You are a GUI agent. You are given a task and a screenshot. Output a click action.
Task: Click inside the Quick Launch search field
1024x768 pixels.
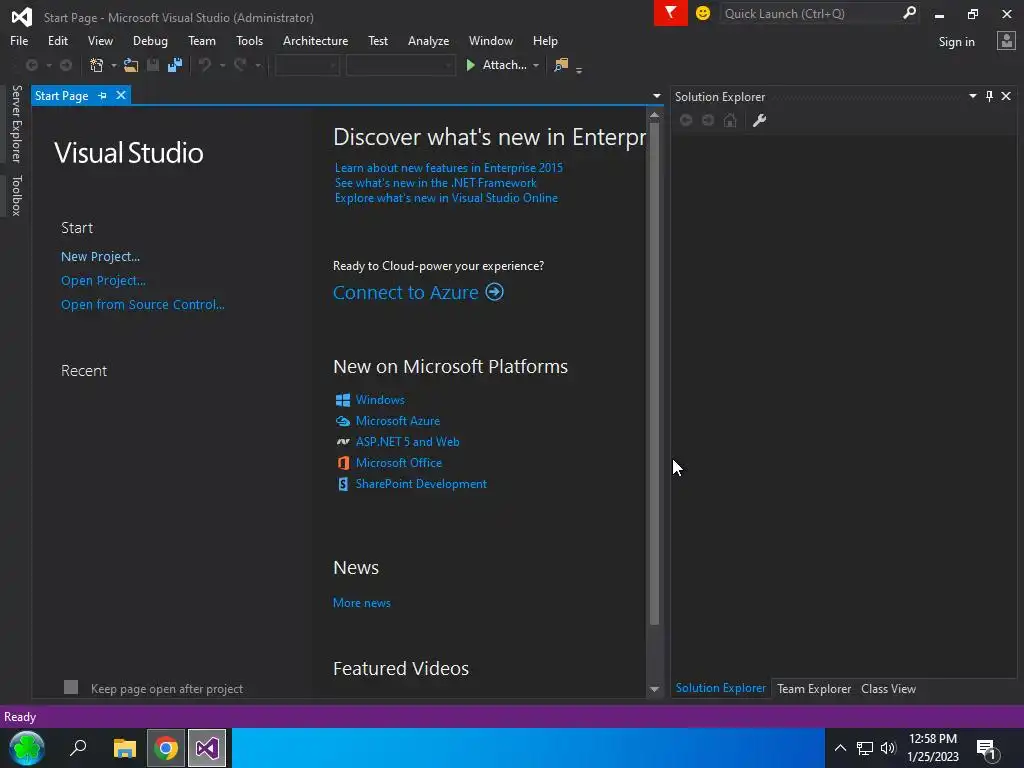[x=810, y=14]
